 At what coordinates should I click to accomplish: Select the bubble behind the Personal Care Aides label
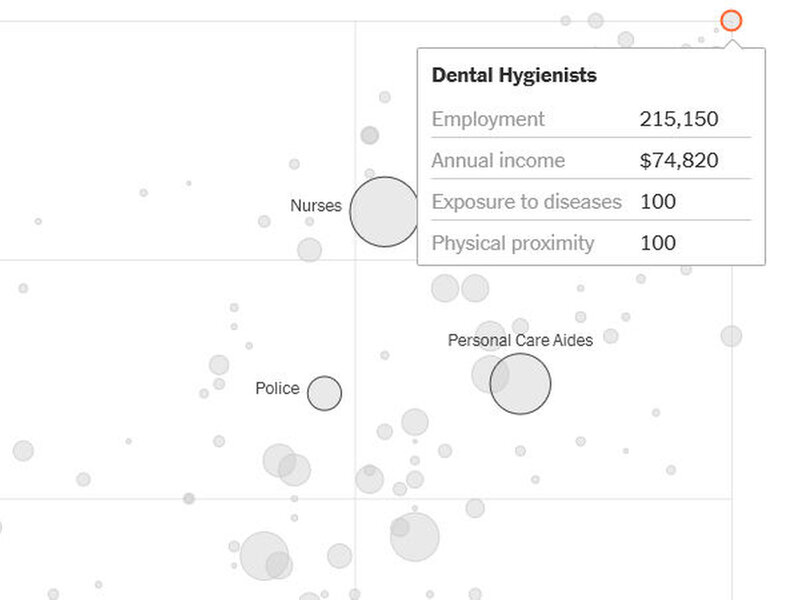pos(490,336)
